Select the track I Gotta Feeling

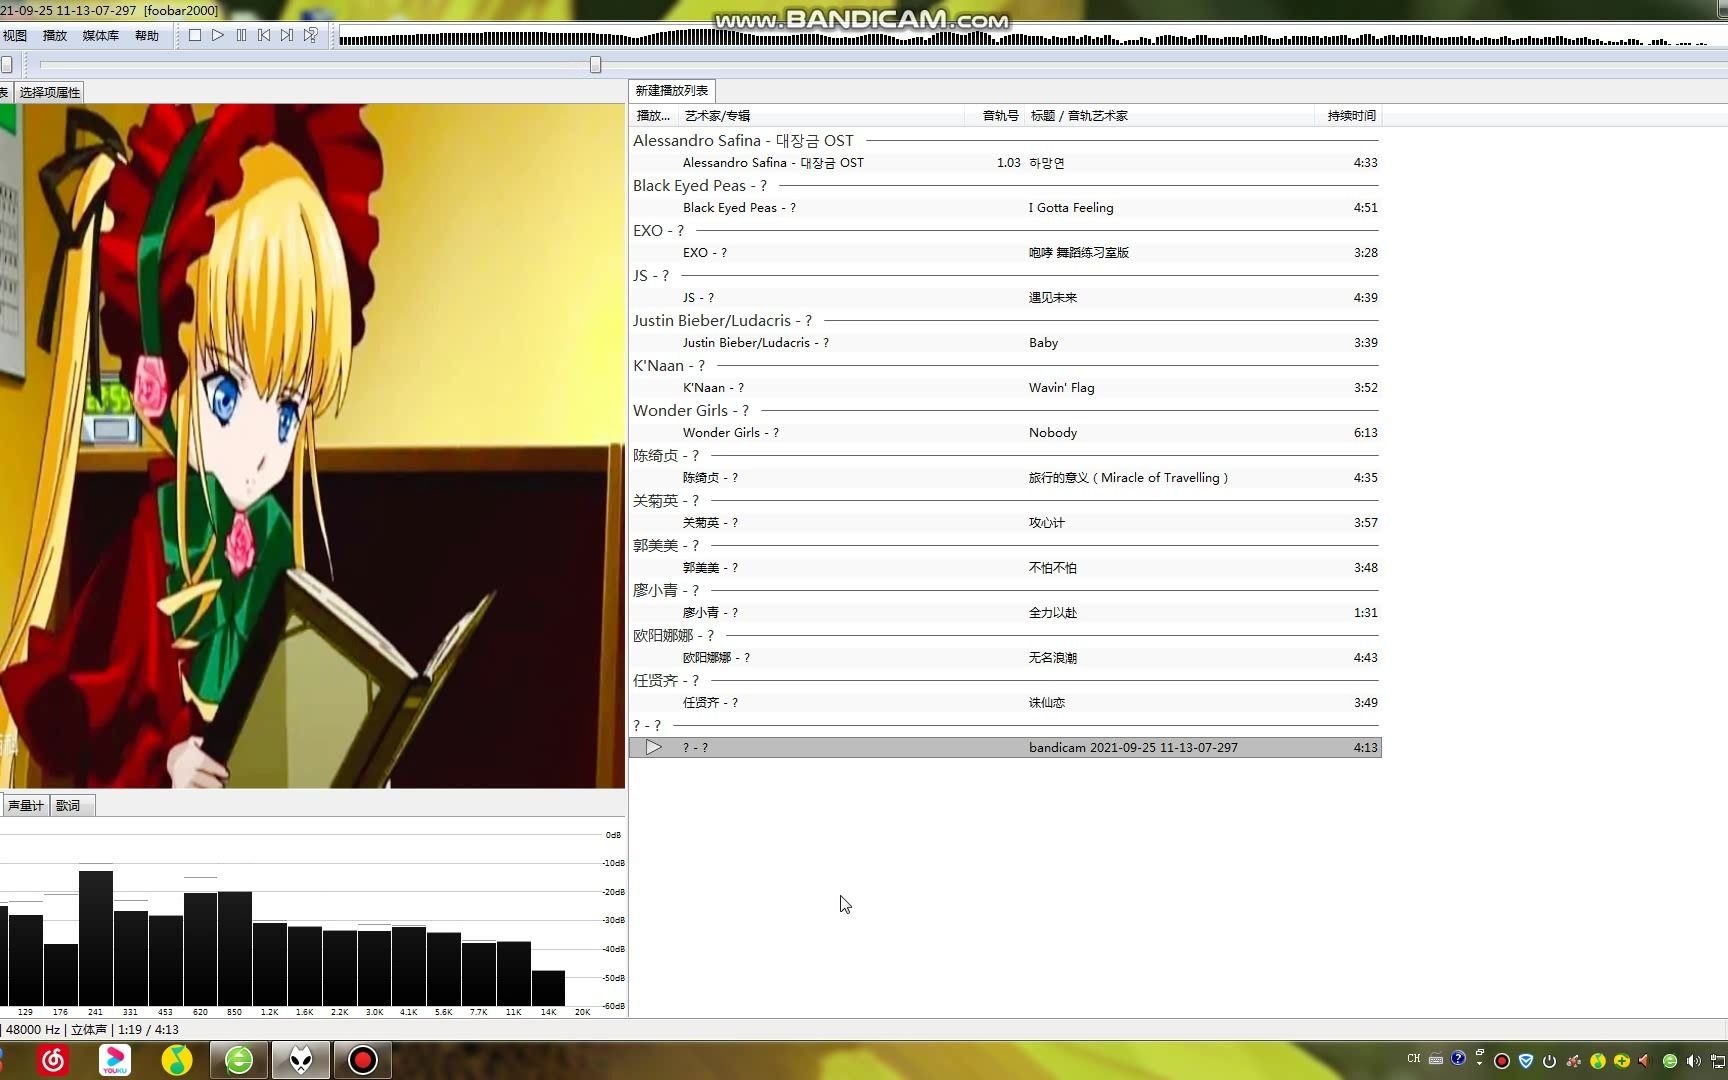click(1005, 208)
